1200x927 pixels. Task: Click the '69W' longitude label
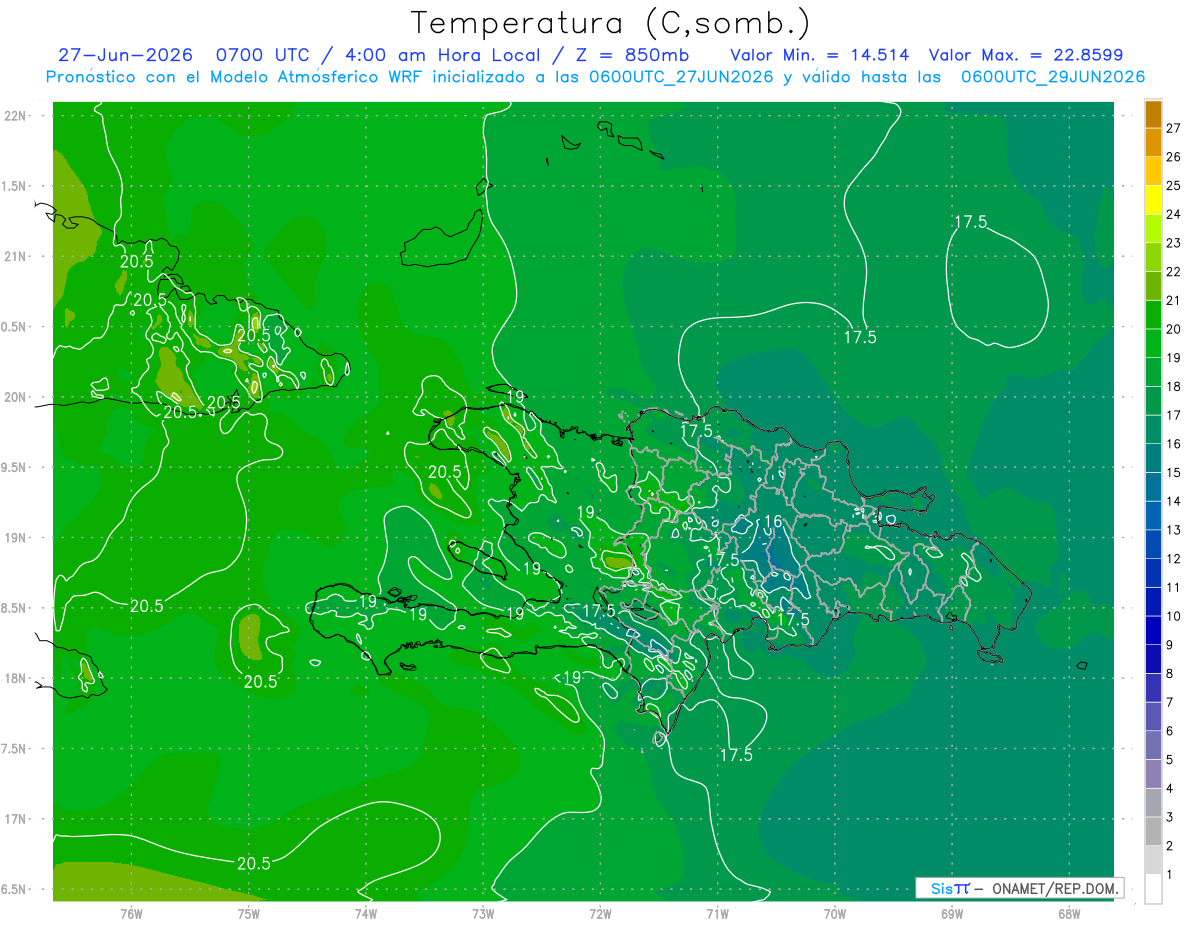click(951, 913)
